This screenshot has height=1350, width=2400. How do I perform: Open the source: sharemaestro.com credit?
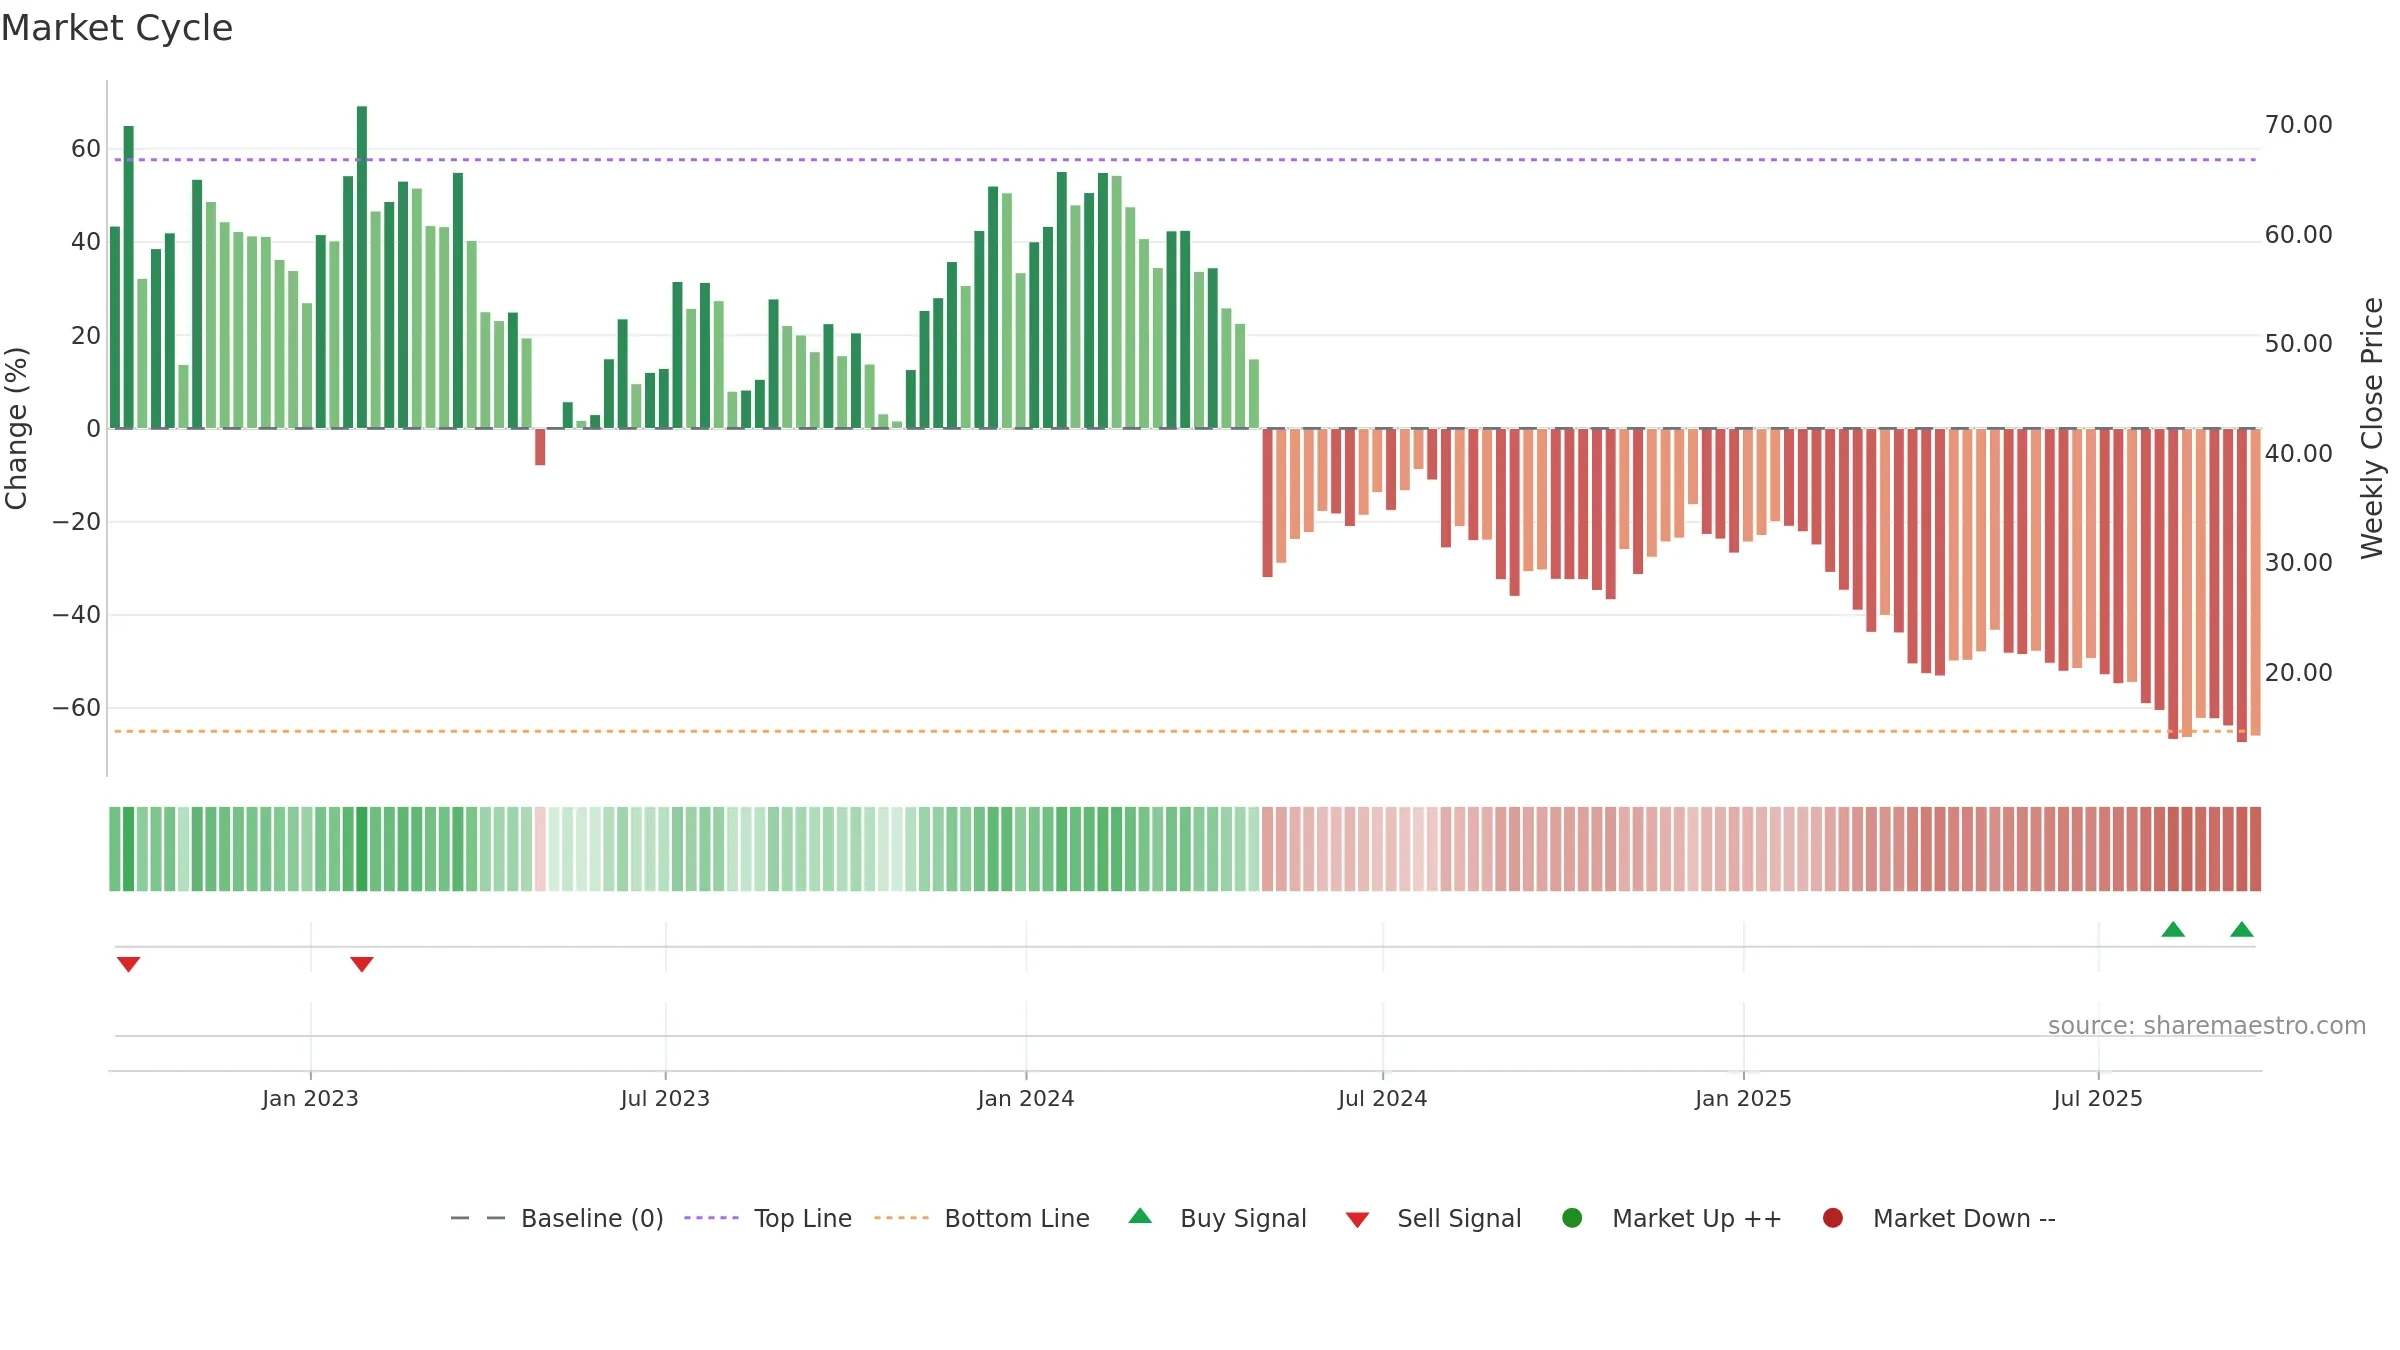coord(2207,1025)
